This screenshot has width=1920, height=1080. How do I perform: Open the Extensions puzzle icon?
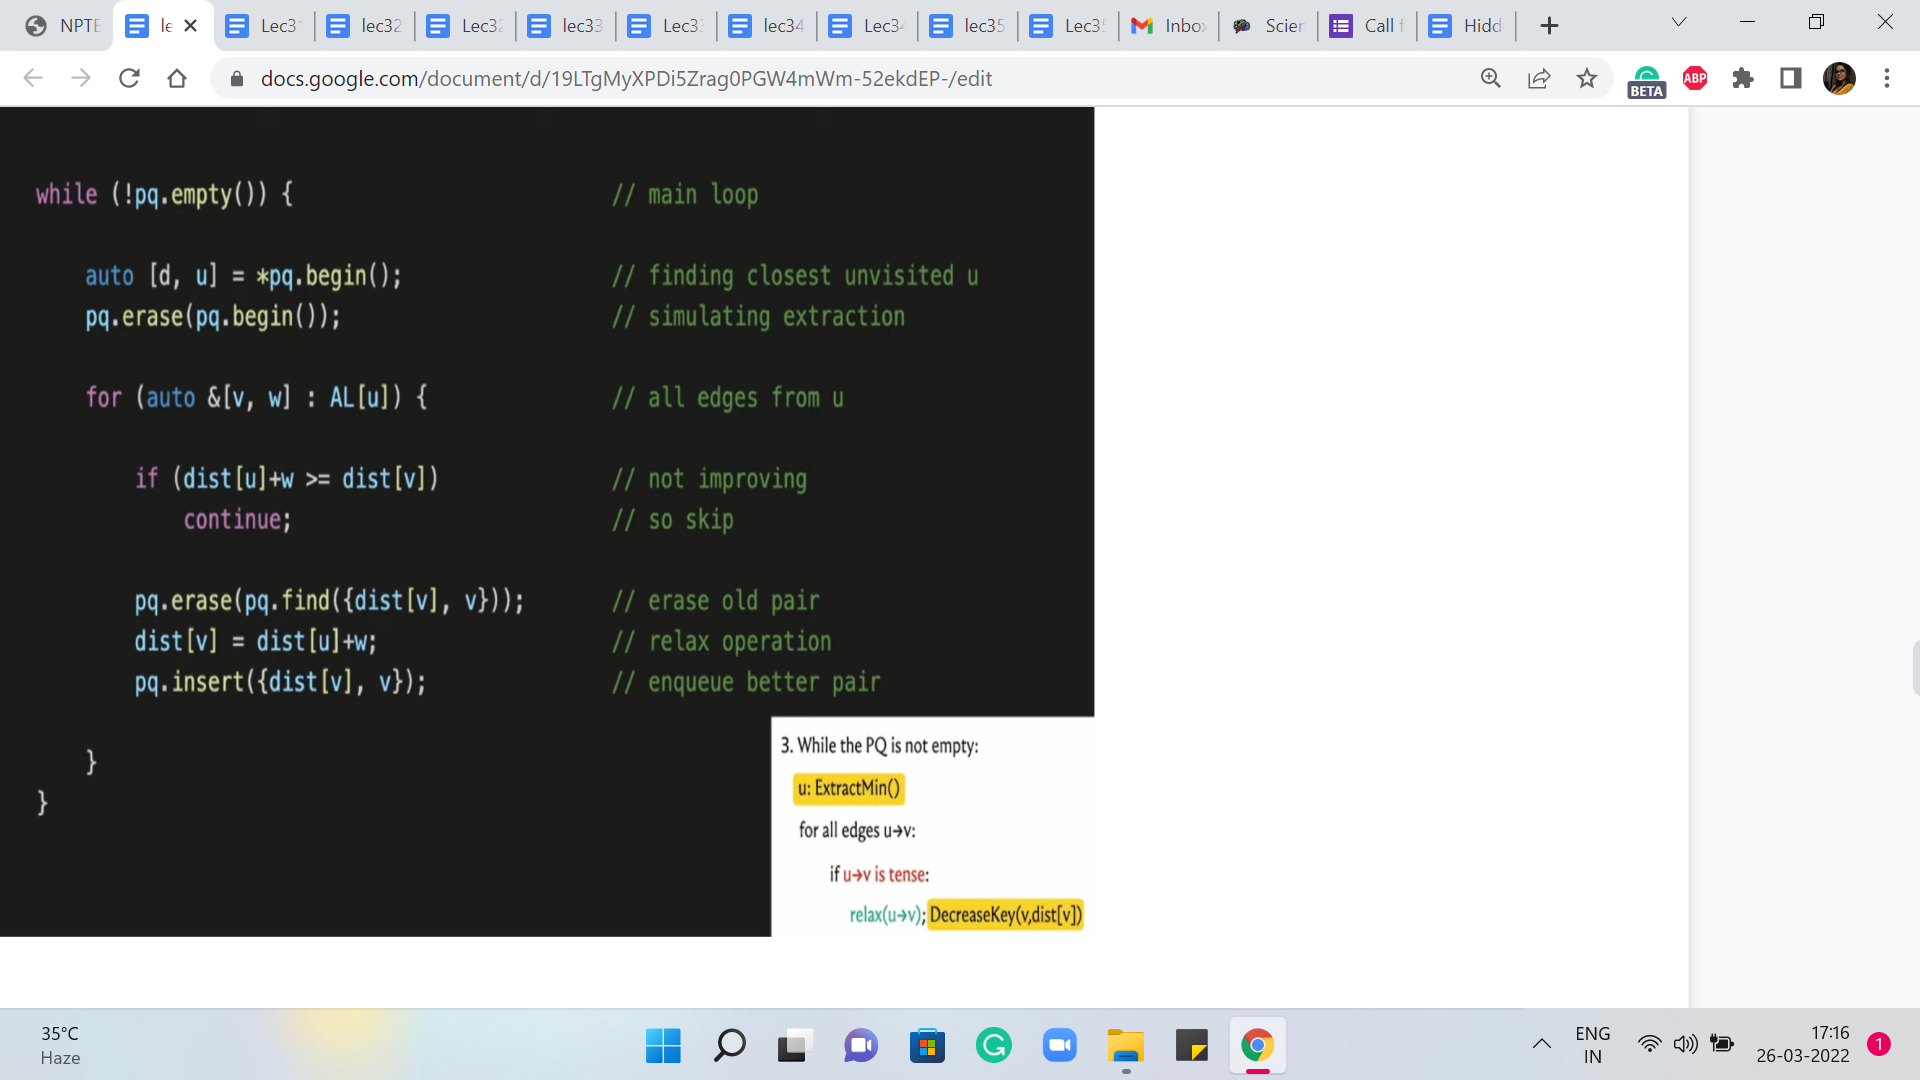point(1743,78)
